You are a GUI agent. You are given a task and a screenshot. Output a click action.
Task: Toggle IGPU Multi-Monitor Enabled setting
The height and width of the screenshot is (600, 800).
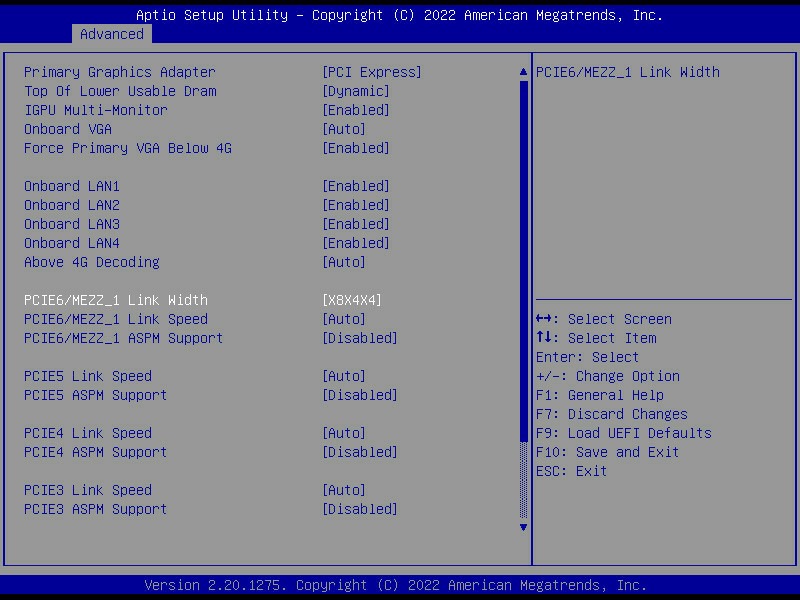[355, 110]
